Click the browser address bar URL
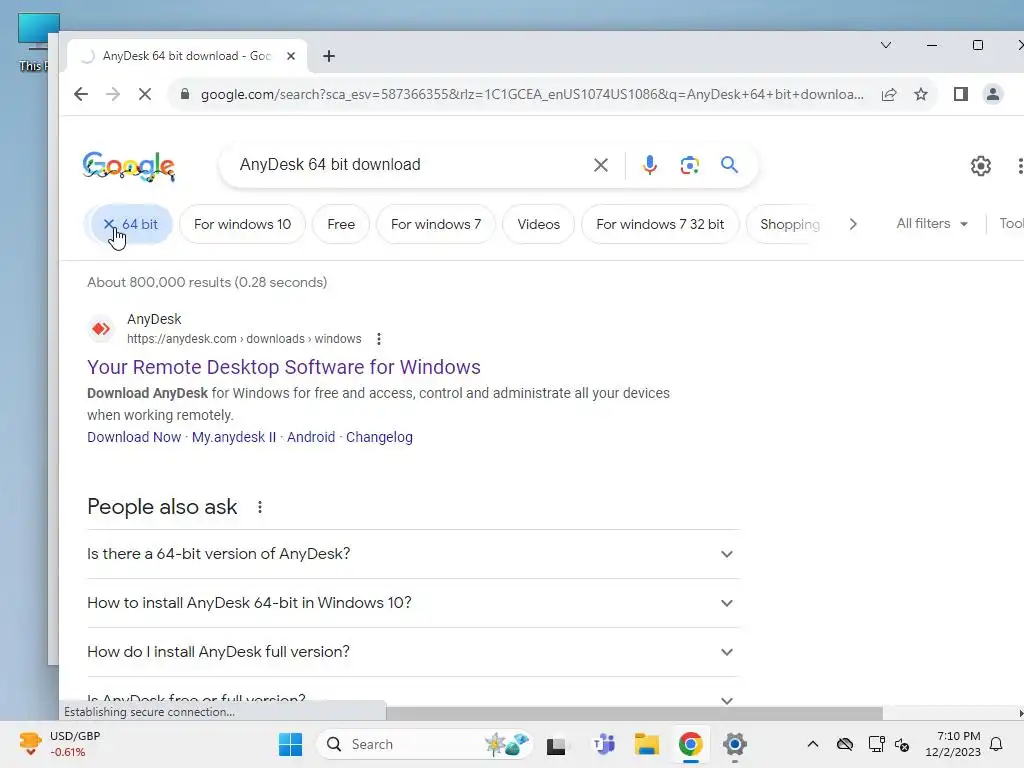The image size is (1024, 768). pyautogui.click(x=532, y=94)
